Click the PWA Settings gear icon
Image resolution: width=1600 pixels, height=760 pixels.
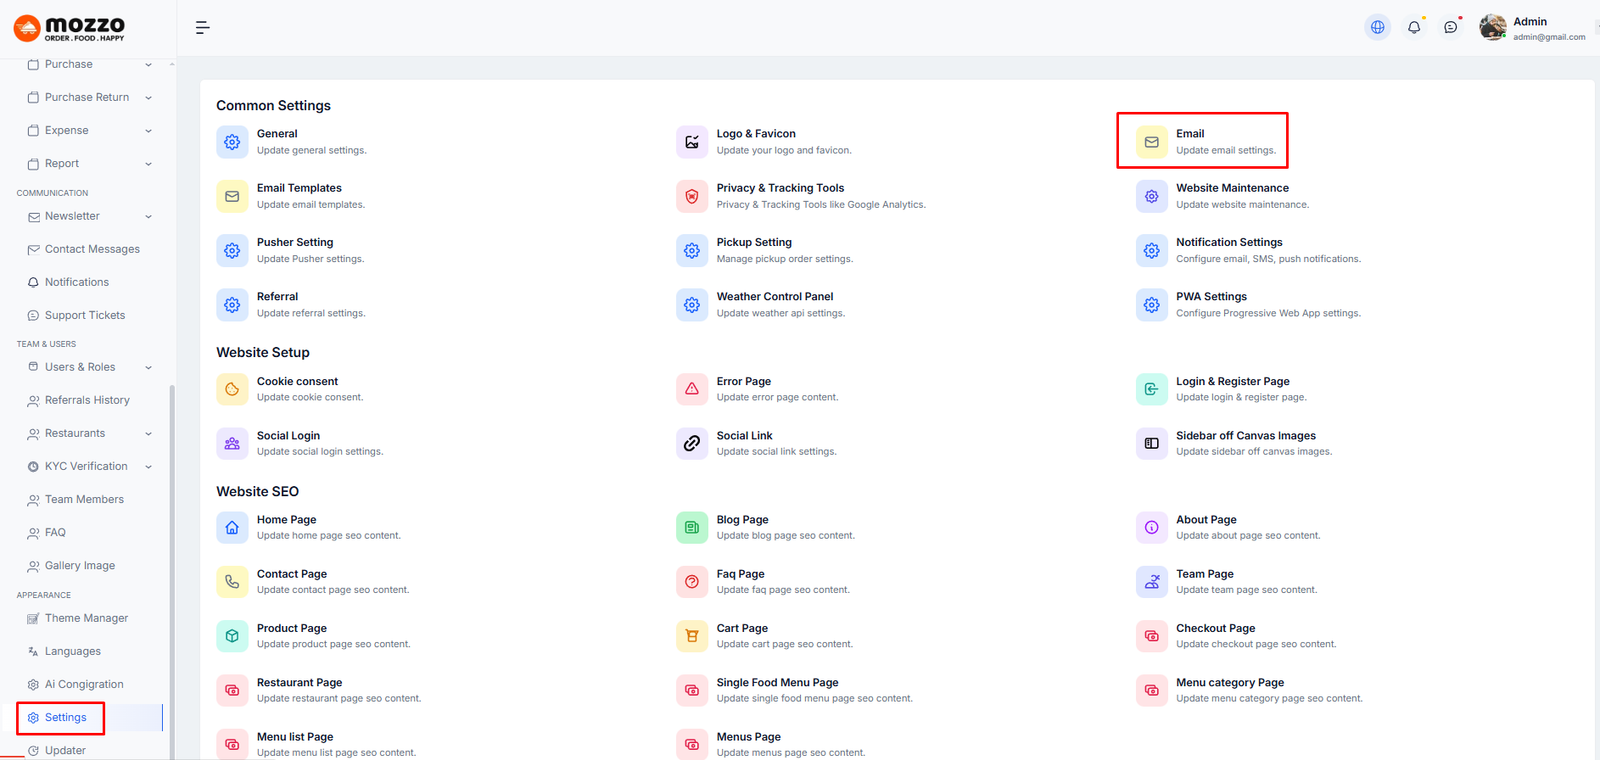click(1152, 305)
